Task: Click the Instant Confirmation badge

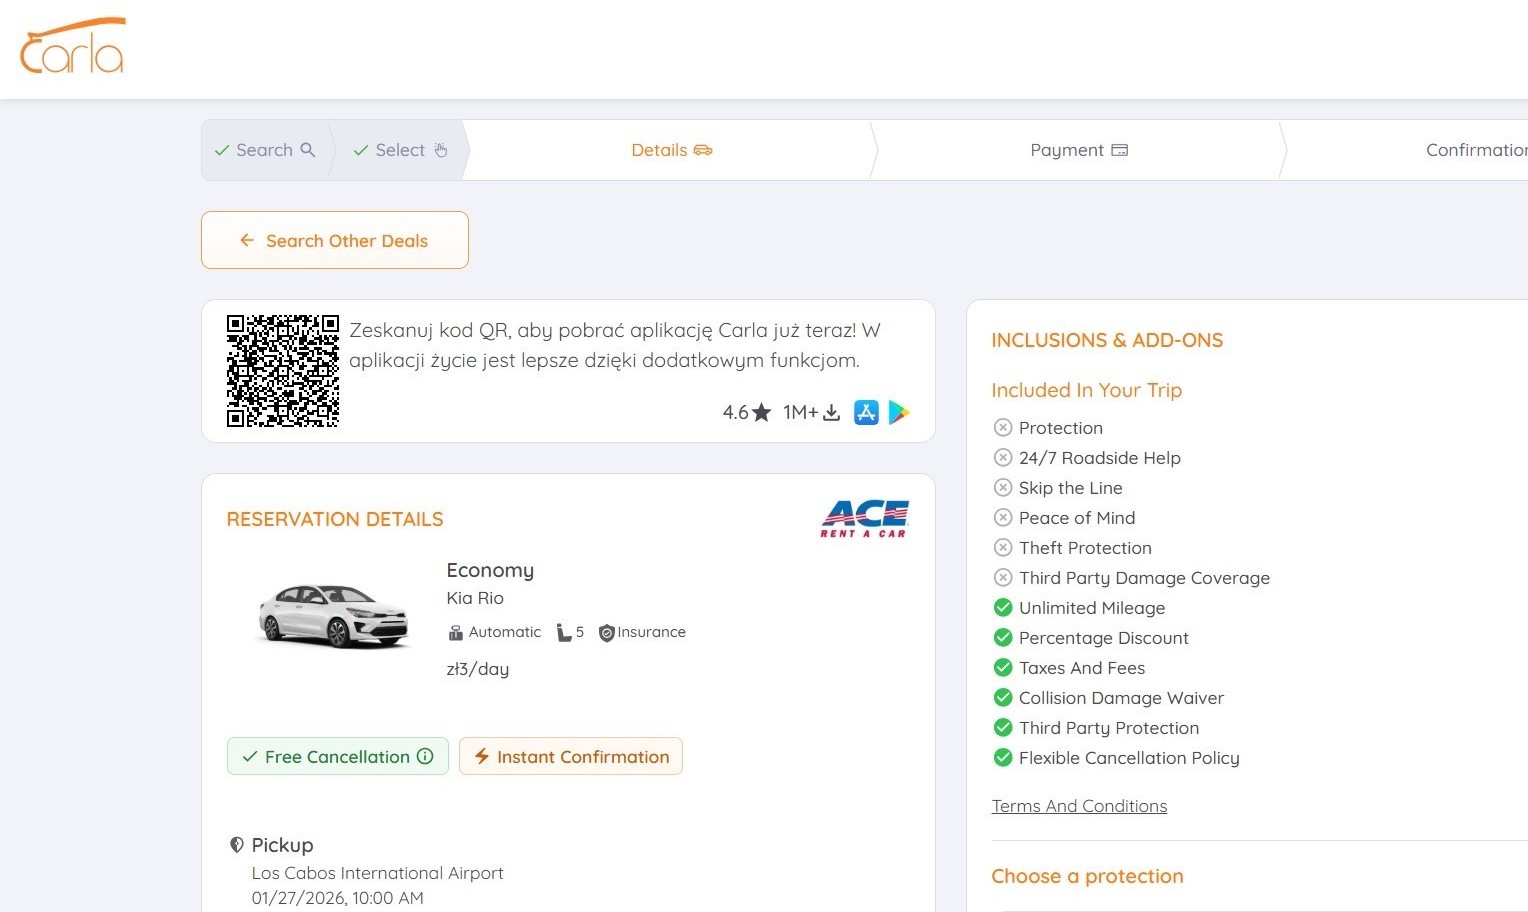Action: [x=571, y=756]
